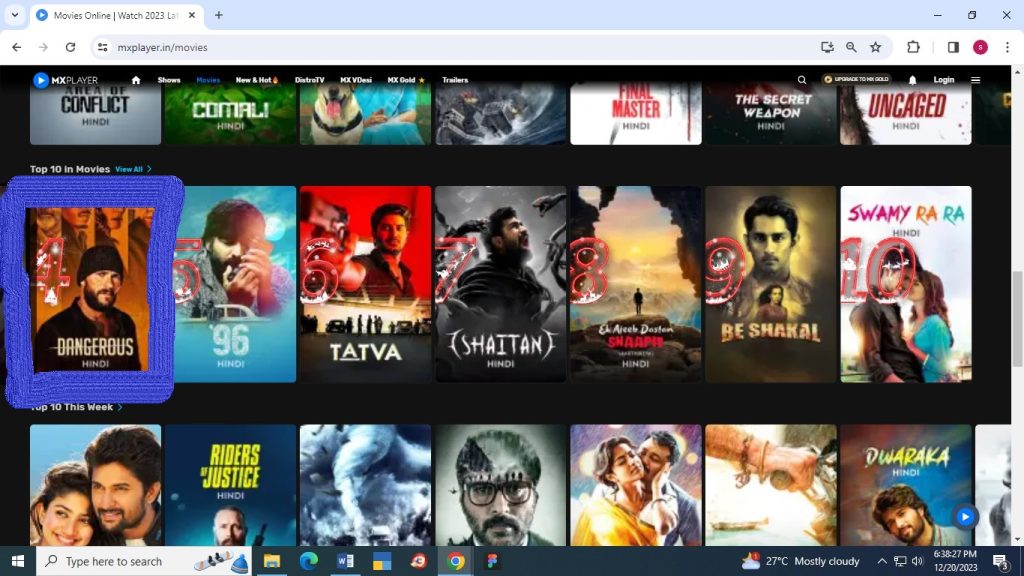Click the Chrome icon in the taskbar
The width and height of the screenshot is (1024, 576).
(456, 561)
